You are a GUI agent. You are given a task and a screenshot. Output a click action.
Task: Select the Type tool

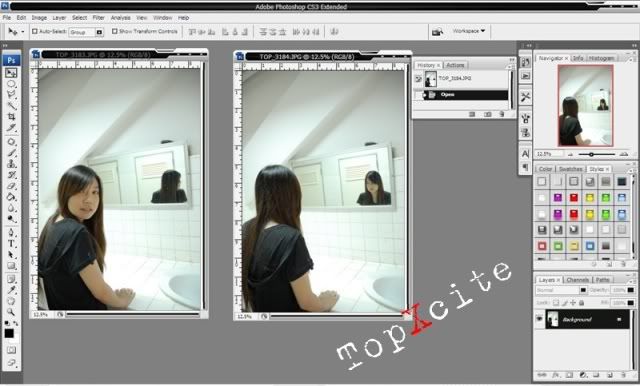[x=11, y=244]
